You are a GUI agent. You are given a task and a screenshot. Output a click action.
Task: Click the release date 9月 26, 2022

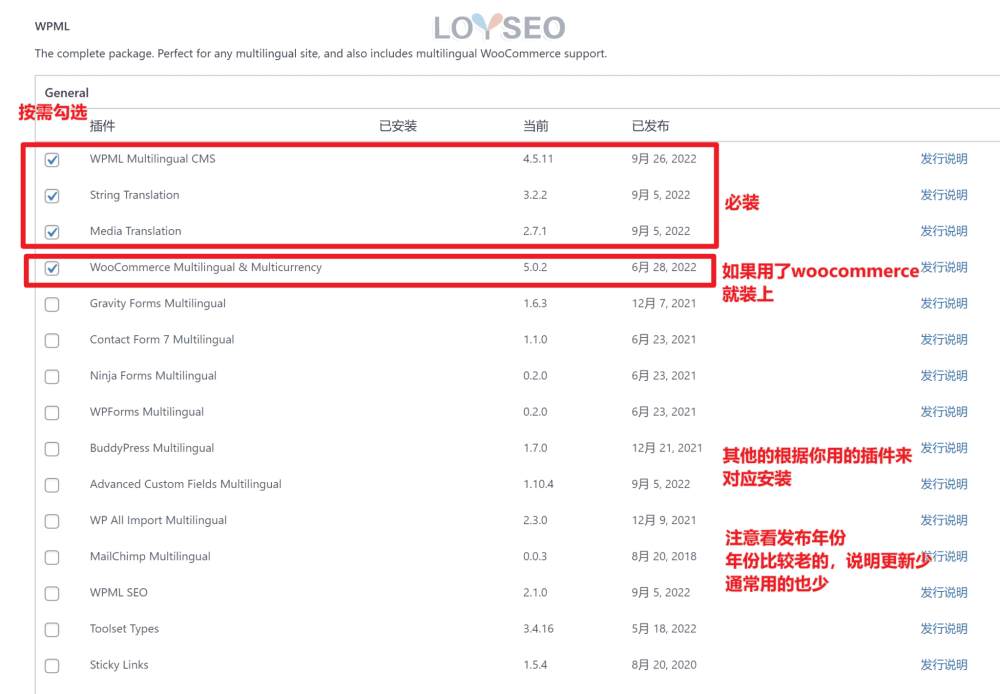[664, 159]
